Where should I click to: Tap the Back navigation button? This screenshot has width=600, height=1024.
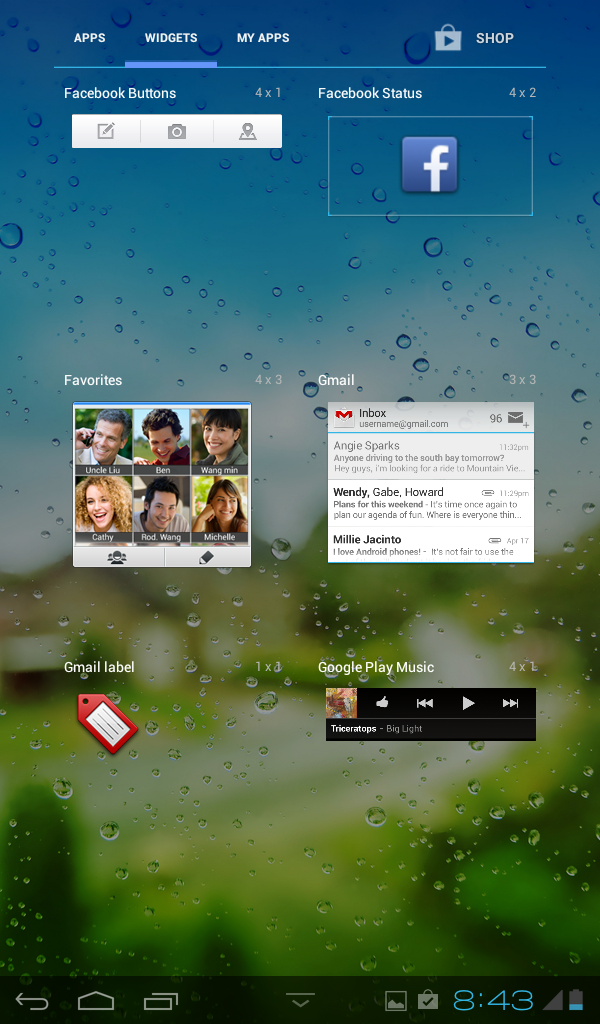click(x=32, y=1000)
